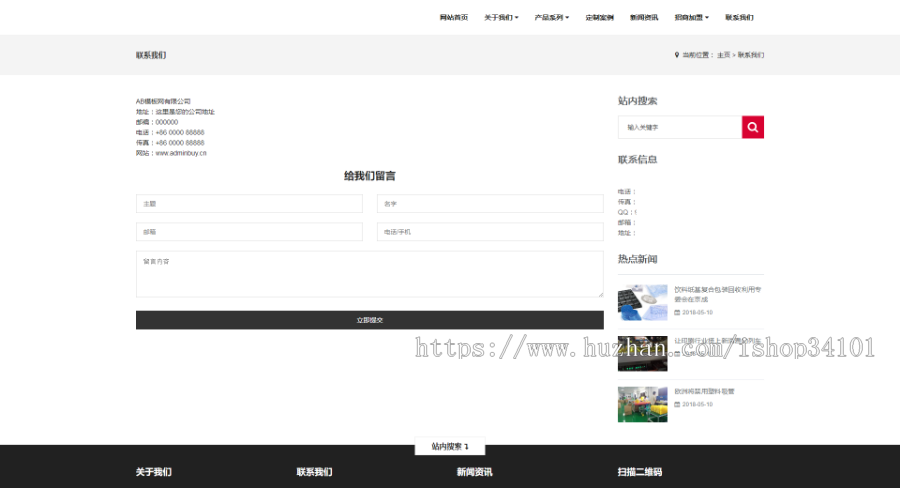This screenshot has height=488, width=900.
Task: Click the red search magnifier button
Action: [x=752, y=127]
